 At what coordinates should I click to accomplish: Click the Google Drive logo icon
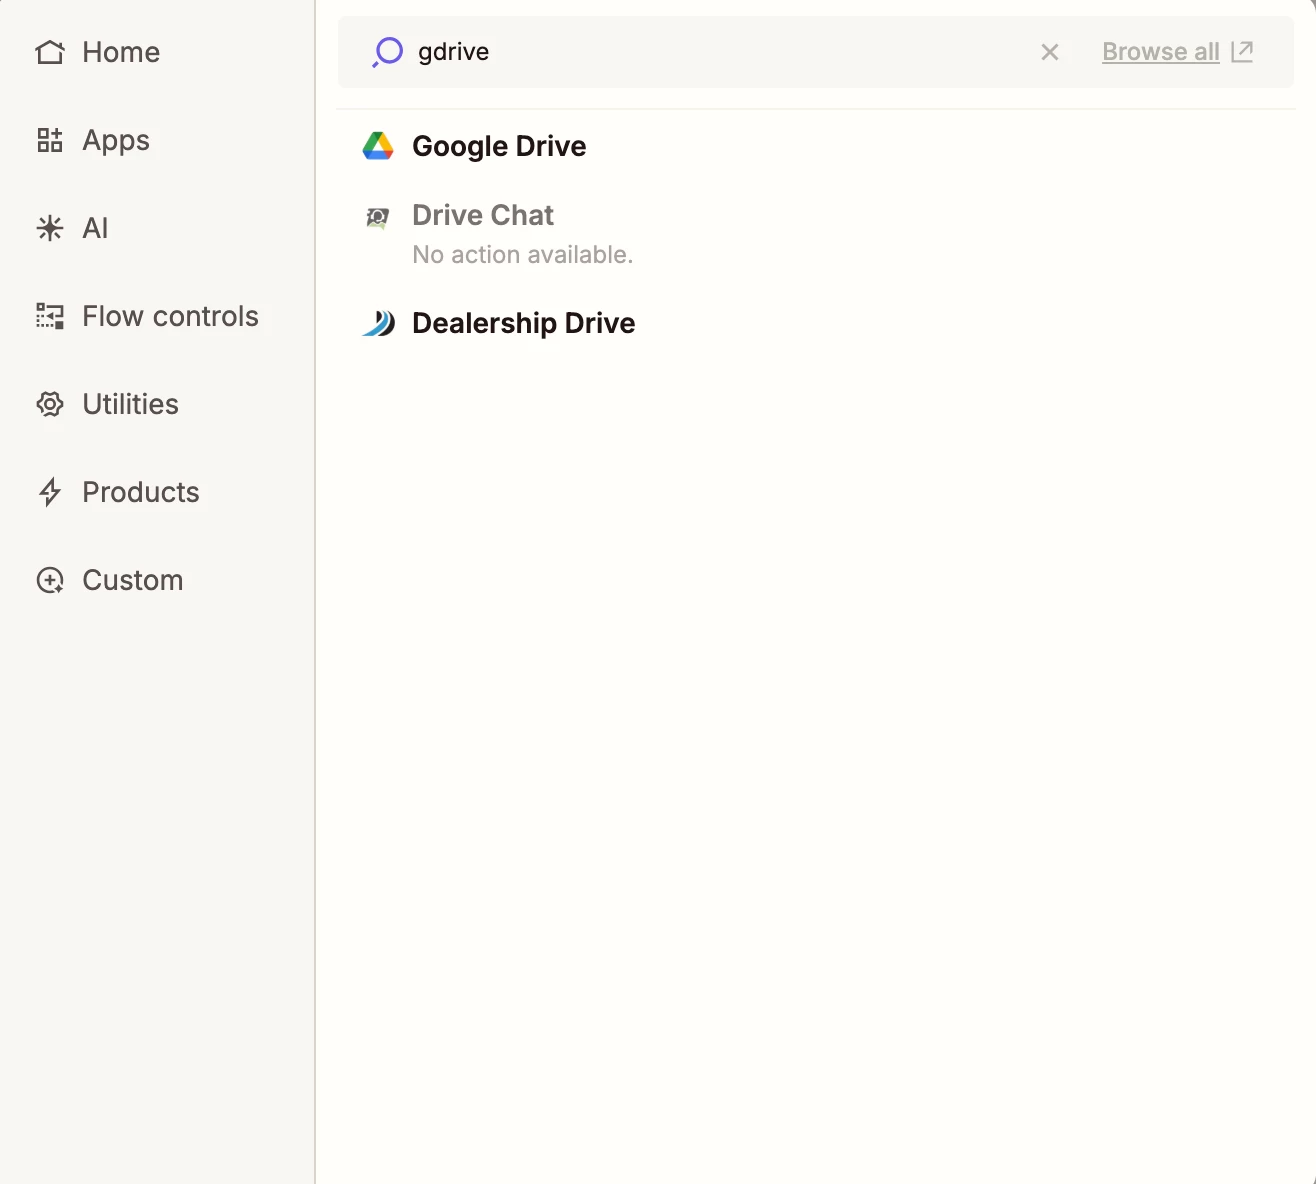point(378,146)
